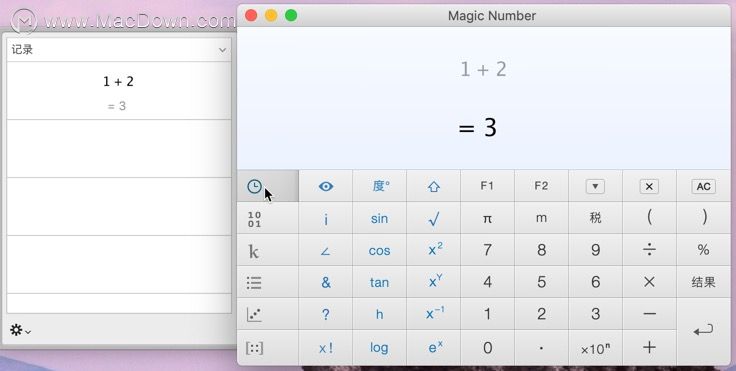Viewport: 736px width, 371px height.
Task: Click the factorial x! key
Action: point(326,348)
